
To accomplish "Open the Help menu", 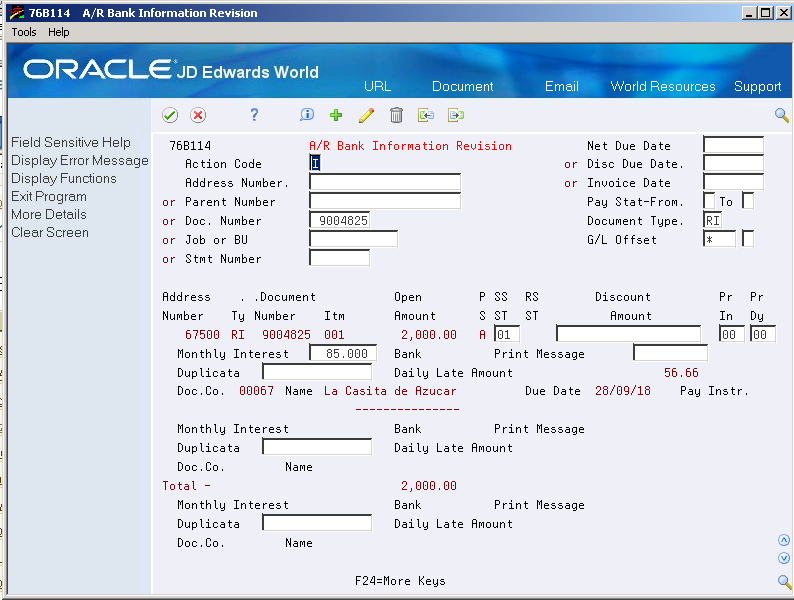I will (x=59, y=32).
